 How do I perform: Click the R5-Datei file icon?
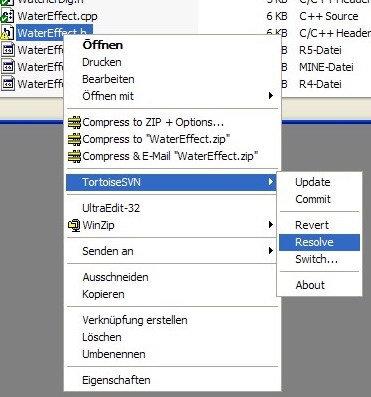(8, 50)
